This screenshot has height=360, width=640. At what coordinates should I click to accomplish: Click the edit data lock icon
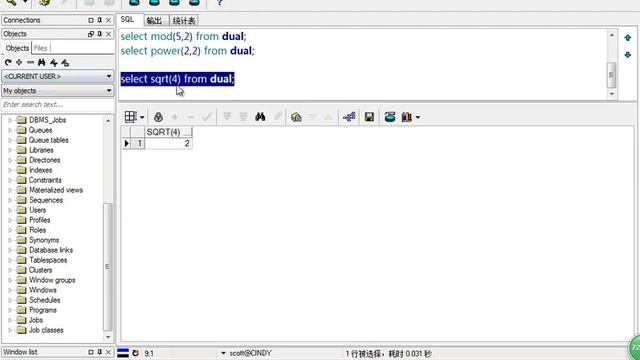[x=158, y=117]
